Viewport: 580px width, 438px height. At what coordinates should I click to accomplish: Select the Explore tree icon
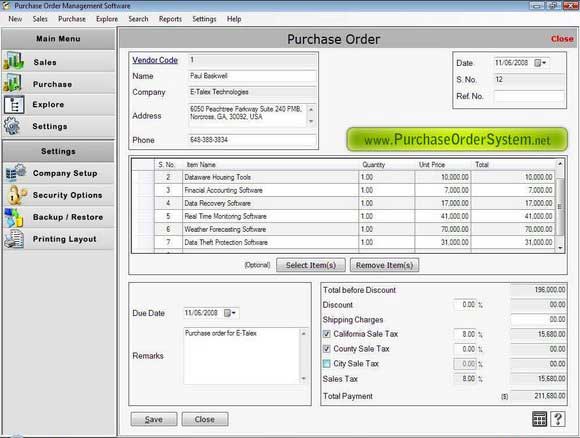(x=14, y=105)
